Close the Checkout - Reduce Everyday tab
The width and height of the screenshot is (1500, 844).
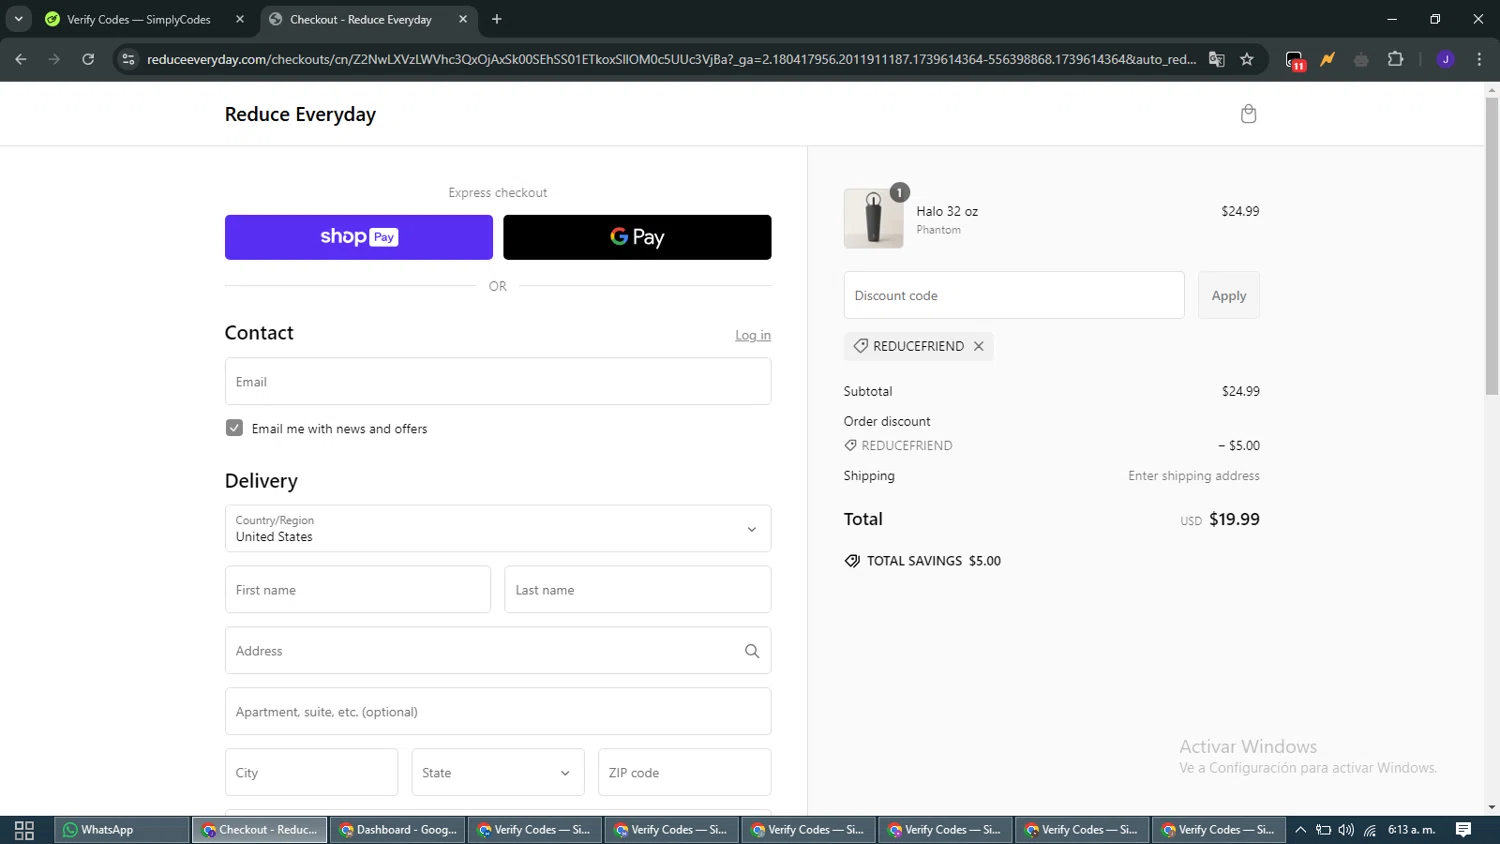point(463,19)
